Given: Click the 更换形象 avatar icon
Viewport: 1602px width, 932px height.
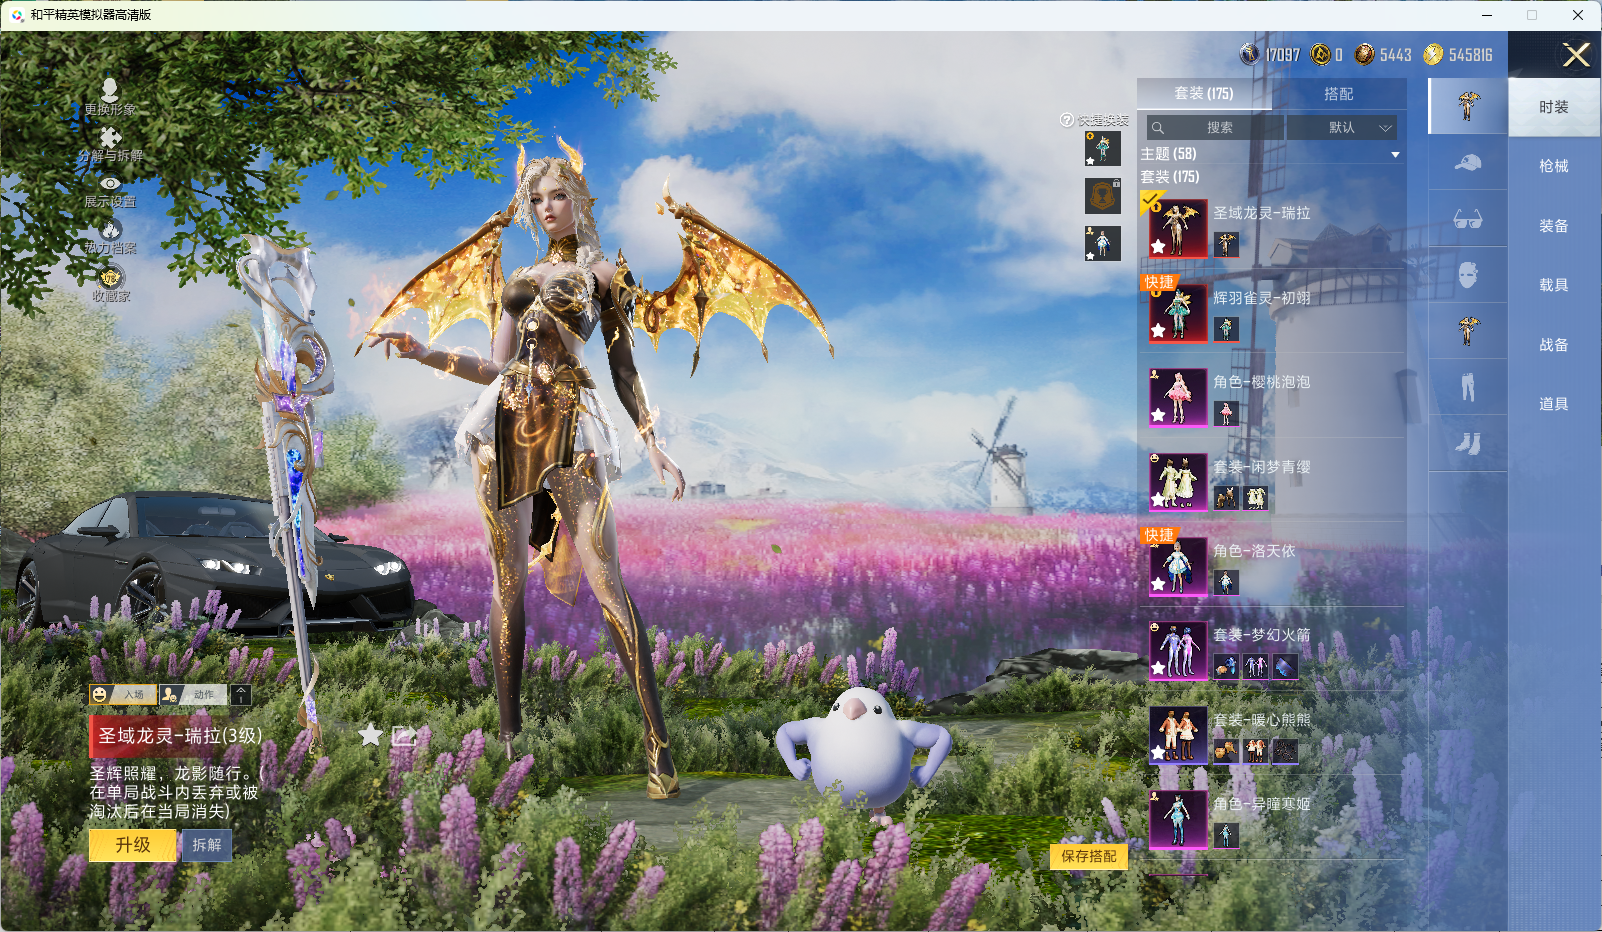Looking at the screenshot, I should pos(110,91).
